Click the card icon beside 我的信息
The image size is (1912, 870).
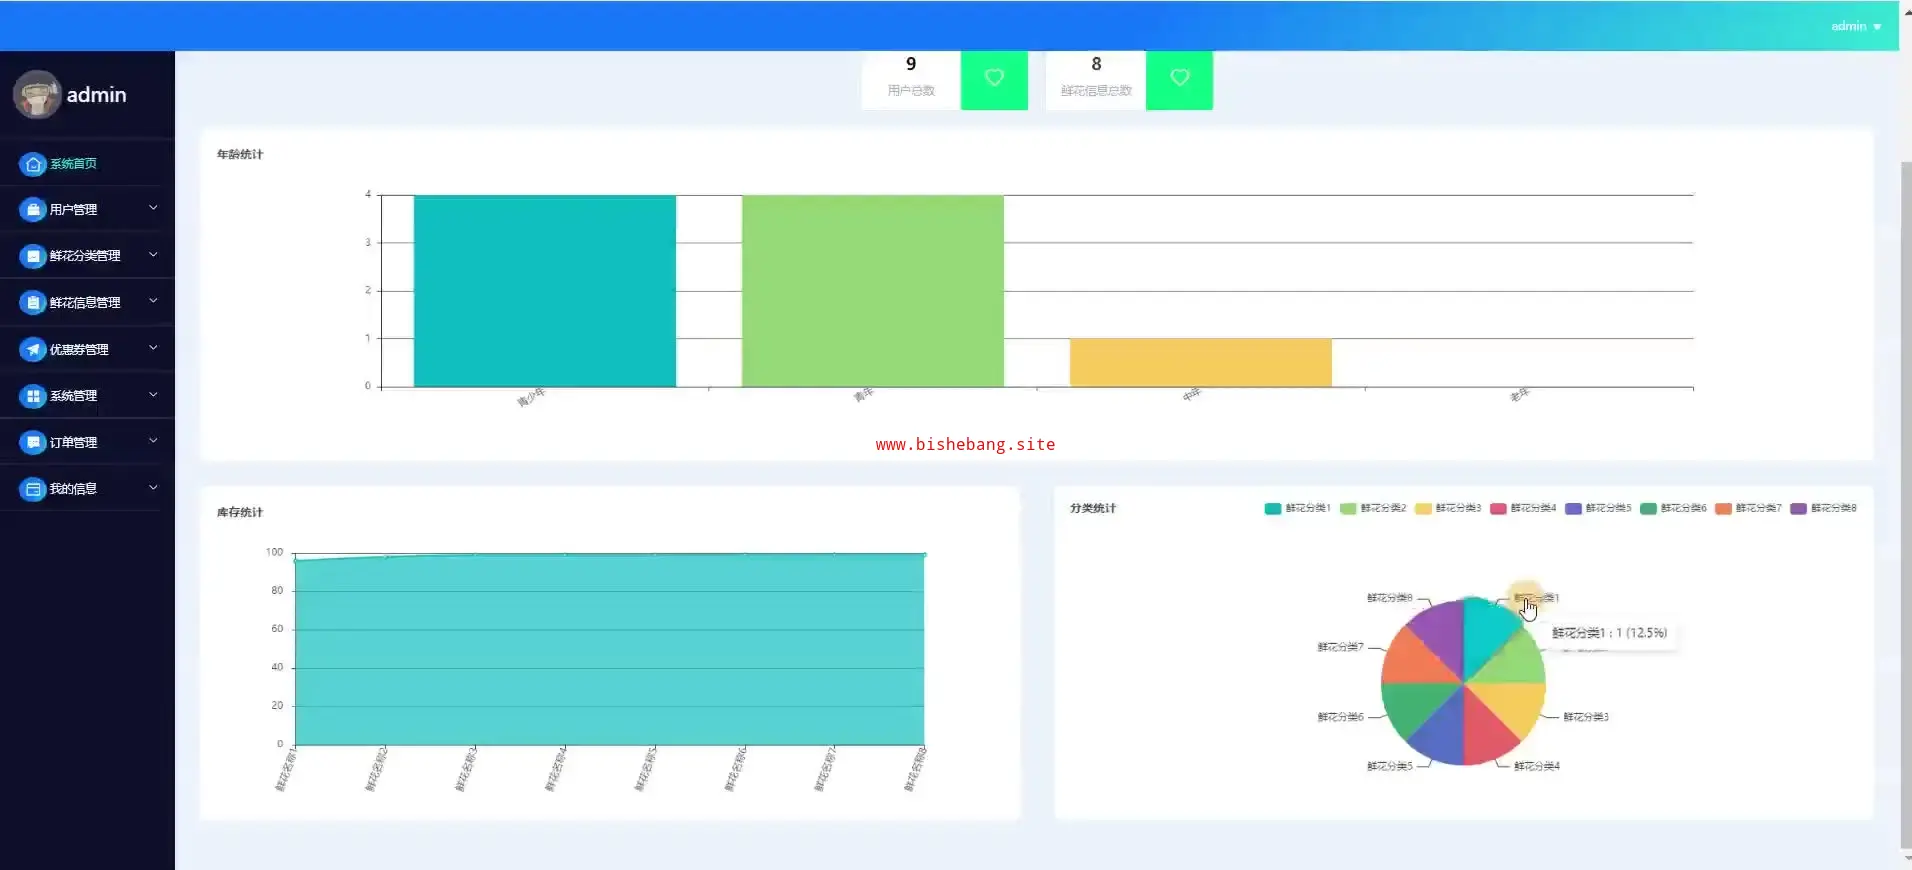(33, 489)
